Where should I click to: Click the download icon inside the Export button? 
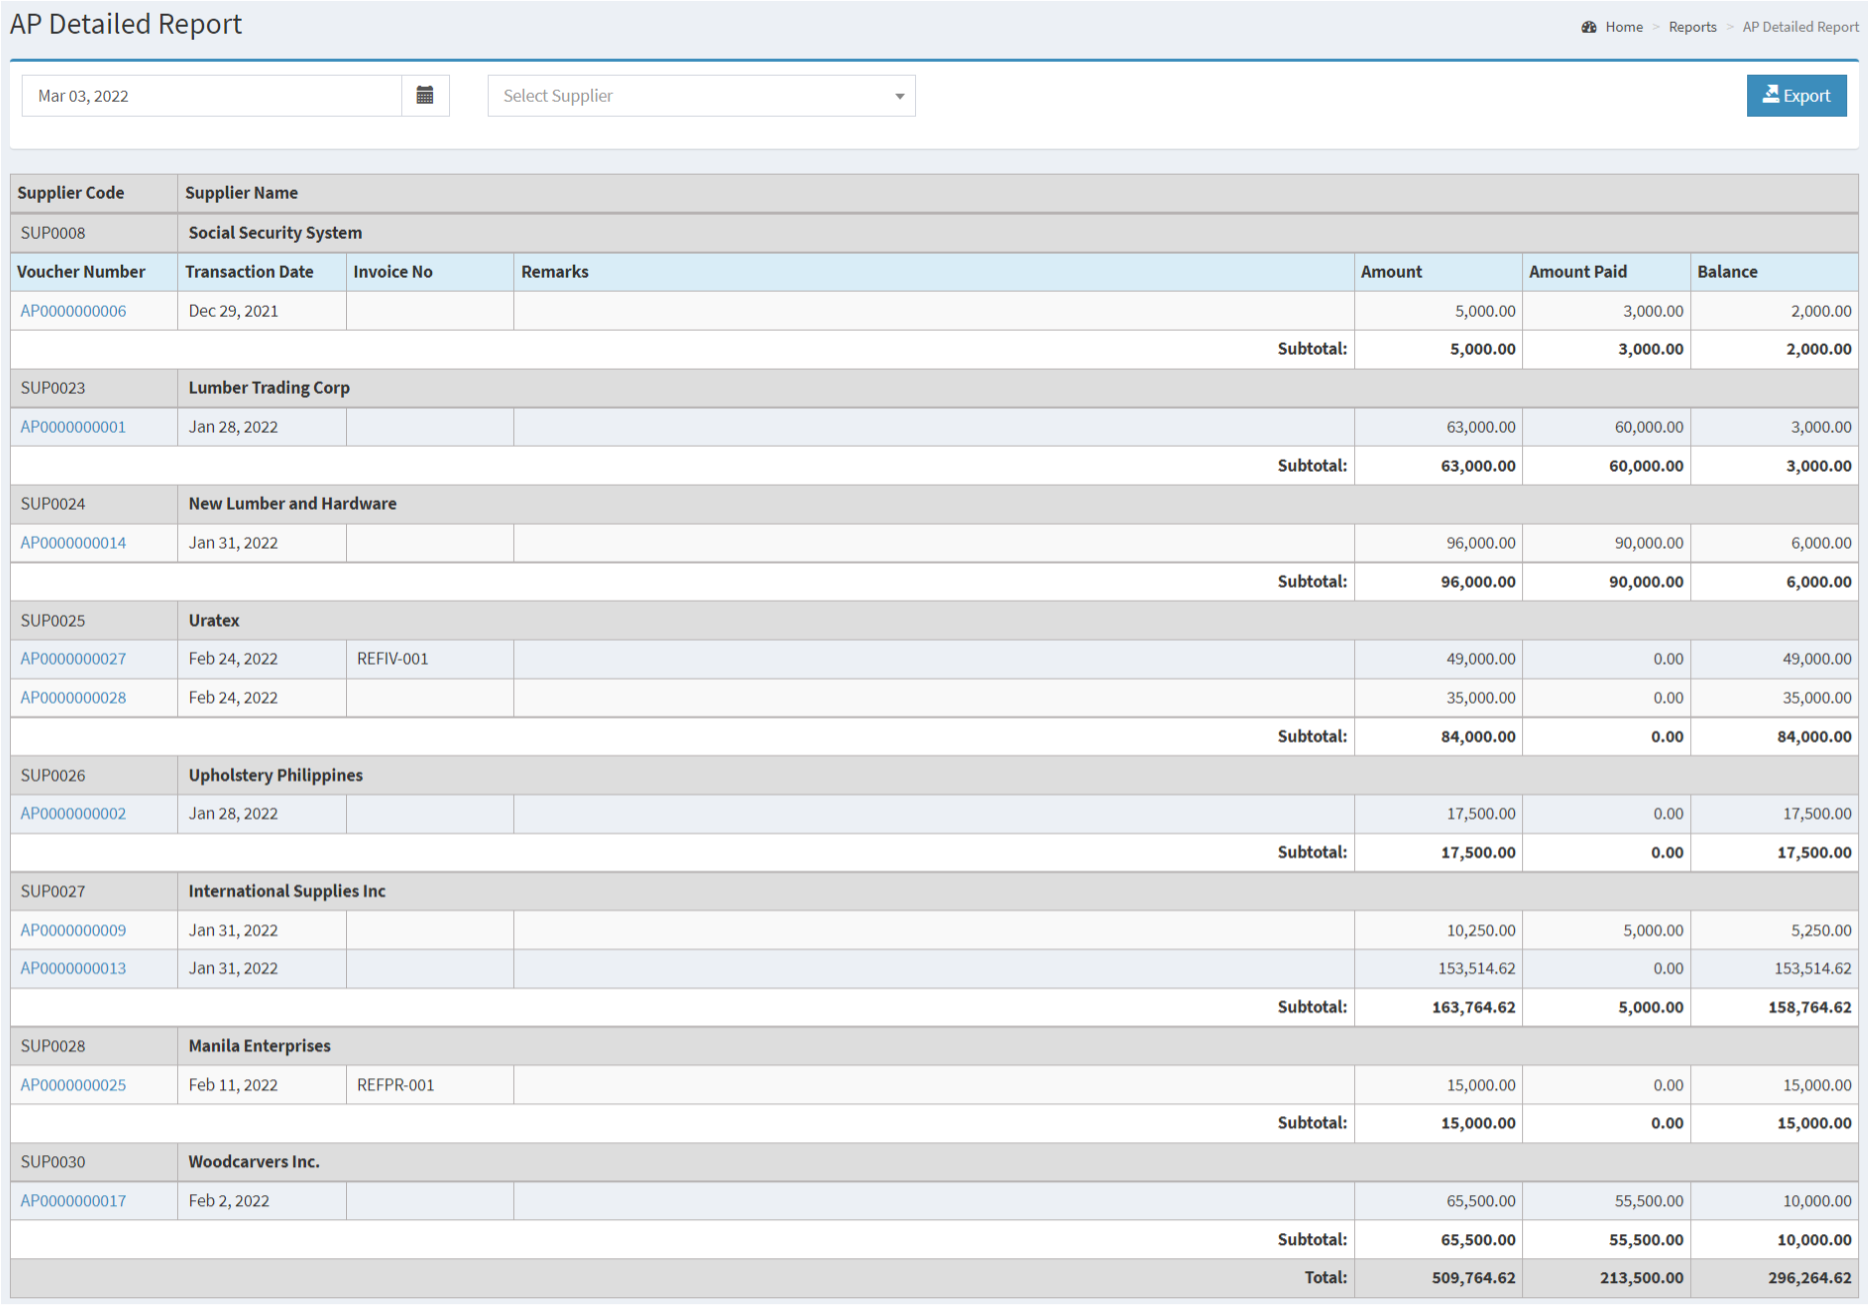tap(1771, 94)
